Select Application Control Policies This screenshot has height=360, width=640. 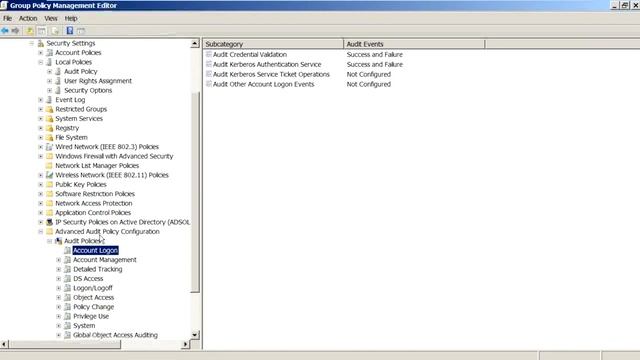tap(93, 213)
